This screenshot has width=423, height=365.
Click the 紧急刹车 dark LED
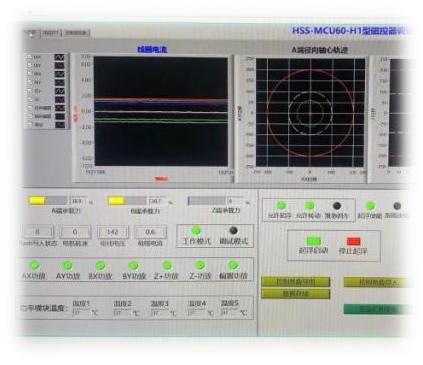(x=337, y=206)
